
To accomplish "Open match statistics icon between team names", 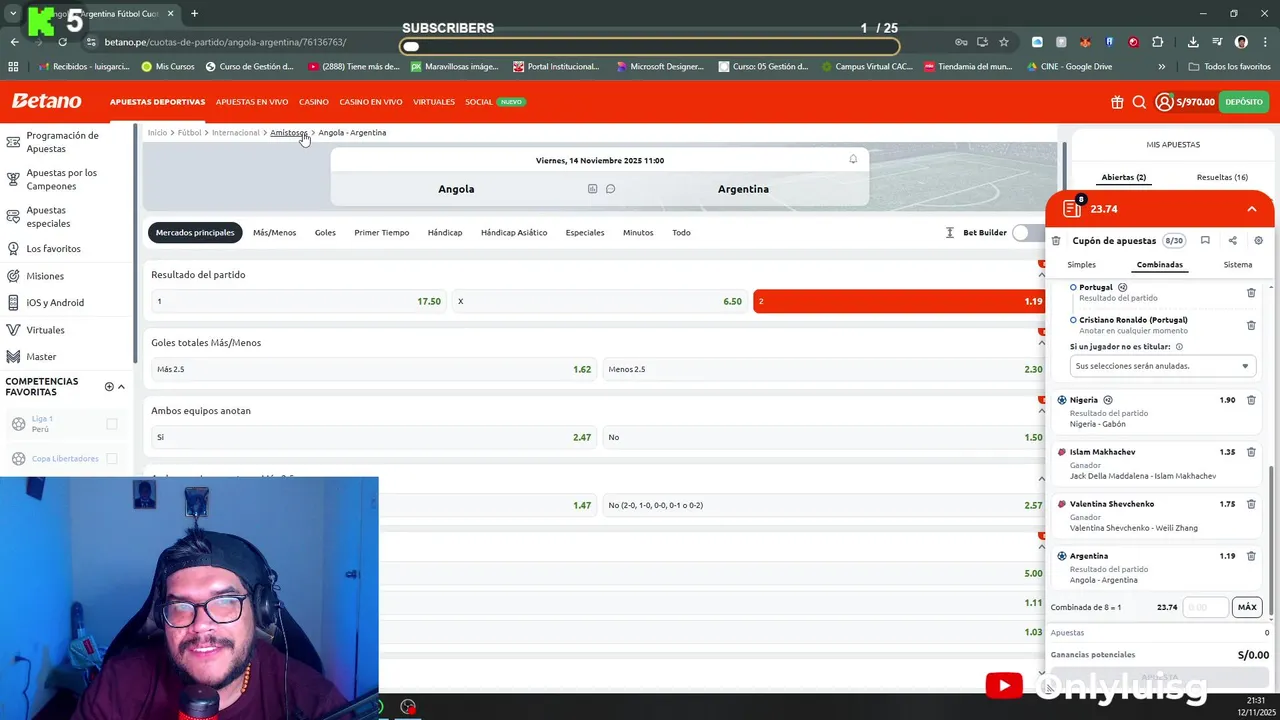I will click(592, 189).
